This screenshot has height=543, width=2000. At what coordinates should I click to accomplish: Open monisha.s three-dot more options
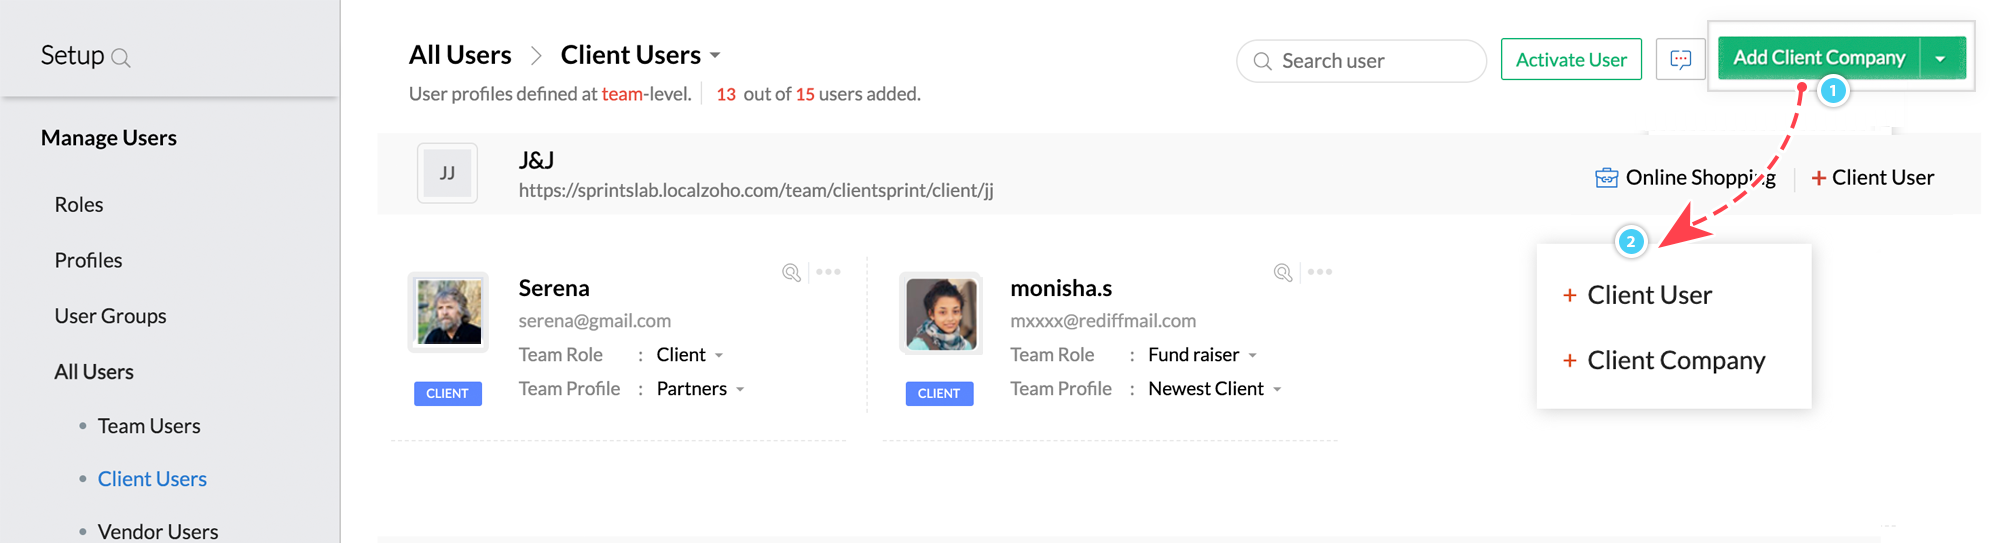[1320, 272]
